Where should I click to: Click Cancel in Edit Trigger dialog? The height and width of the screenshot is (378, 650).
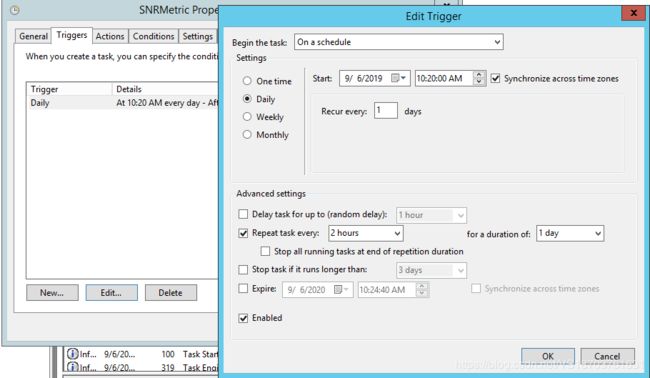[607, 356]
